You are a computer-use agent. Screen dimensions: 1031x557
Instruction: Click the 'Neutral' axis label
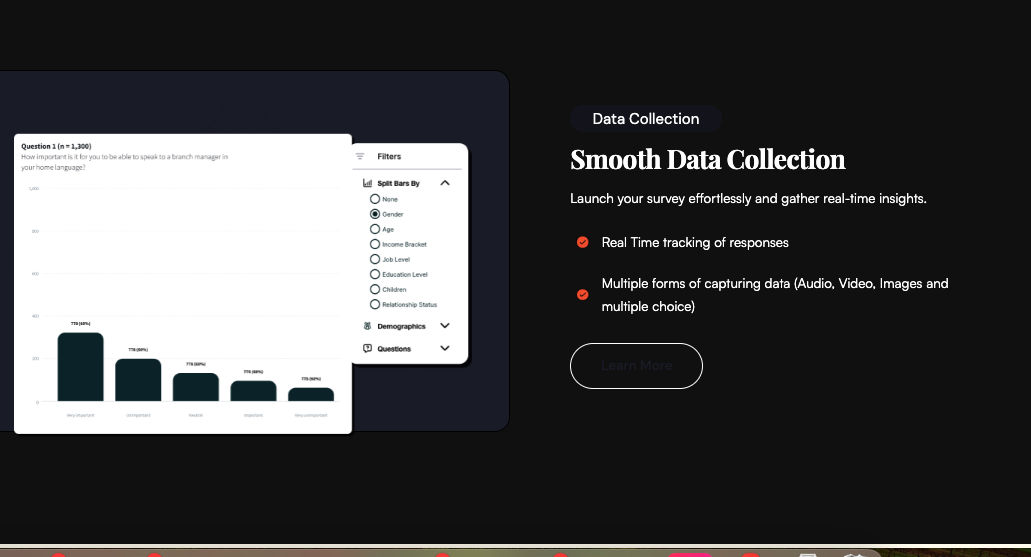coord(196,415)
